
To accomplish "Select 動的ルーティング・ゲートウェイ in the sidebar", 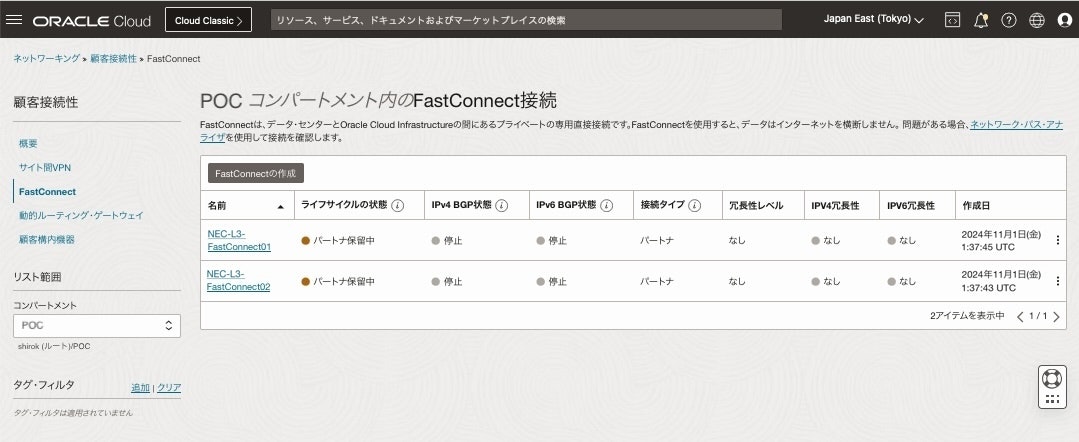I will pyautogui.click(x=81, y=215).
